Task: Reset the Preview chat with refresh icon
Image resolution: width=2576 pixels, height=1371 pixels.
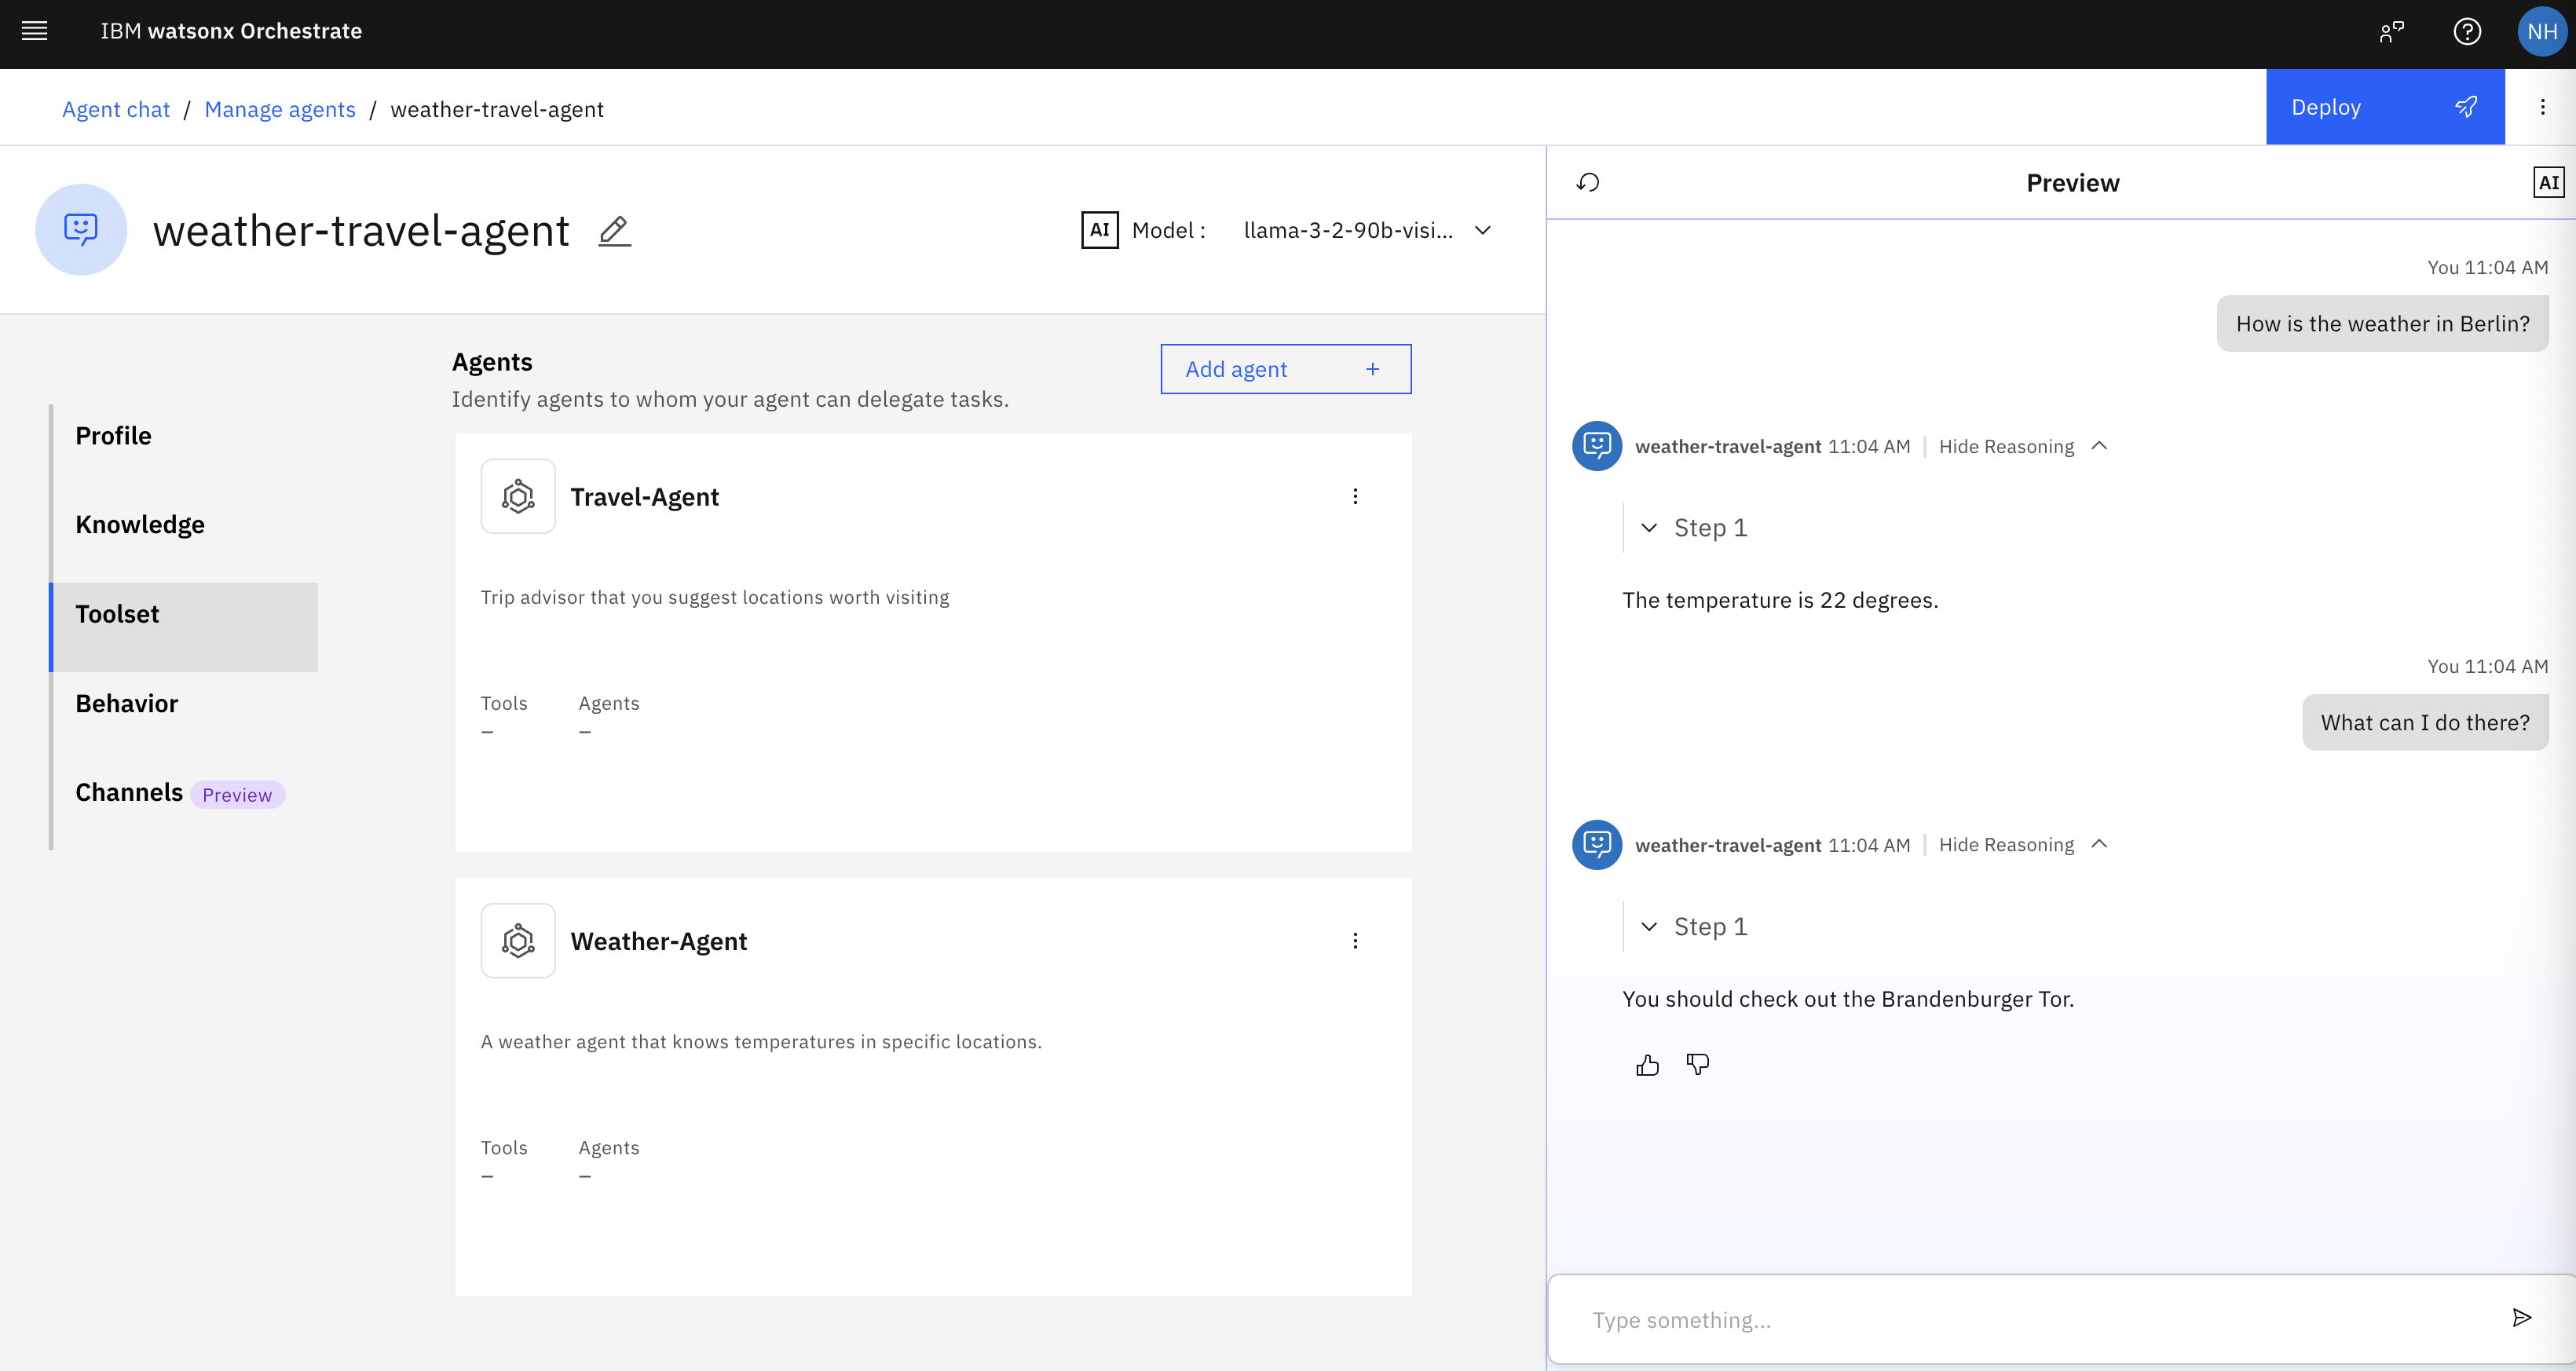Action: 1588,183
